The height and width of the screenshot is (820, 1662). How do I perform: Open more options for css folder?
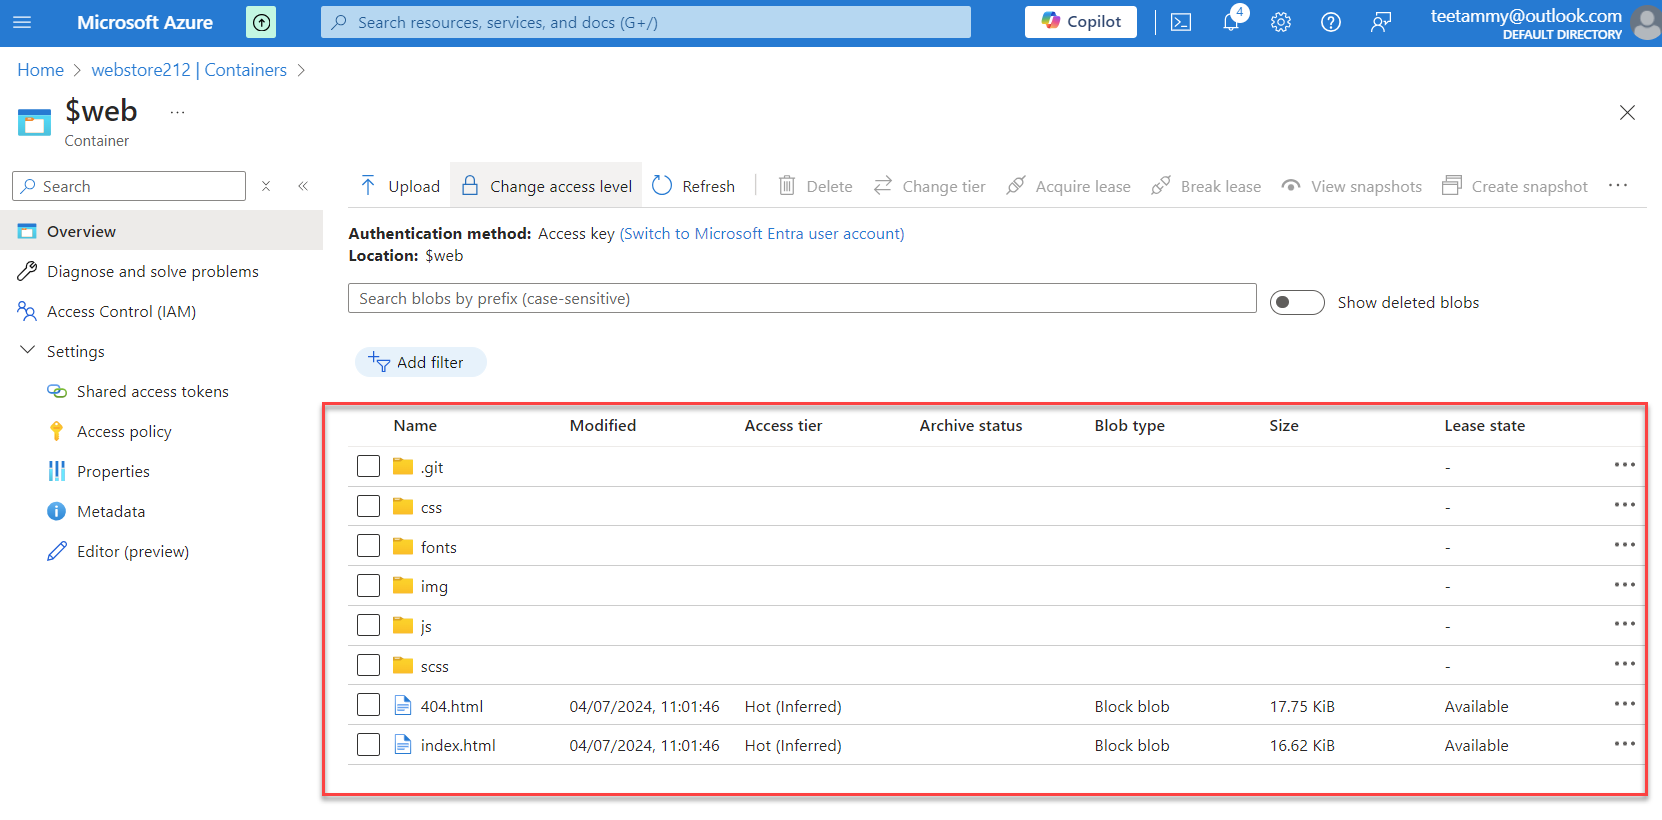point(1624,505)
